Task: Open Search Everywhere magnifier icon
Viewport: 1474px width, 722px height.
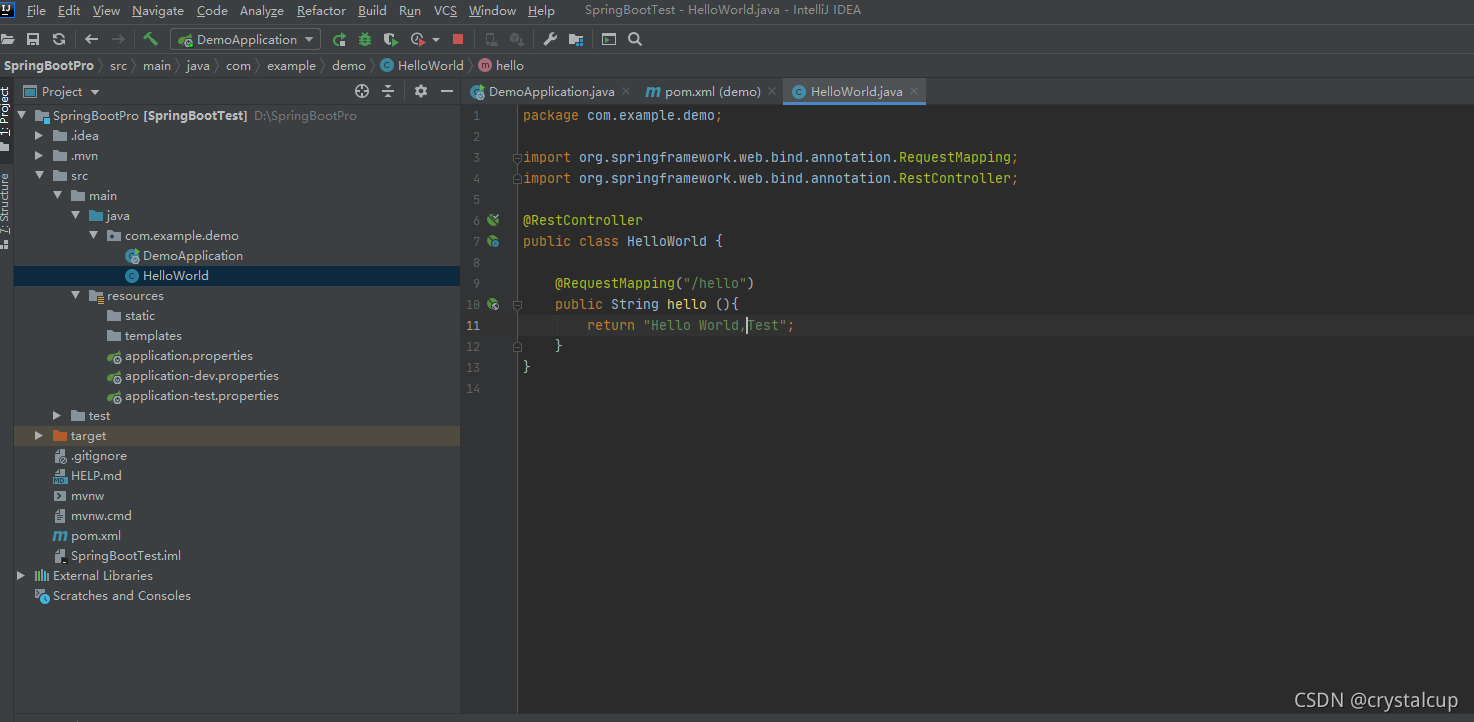Action: [x=635, y=39]
